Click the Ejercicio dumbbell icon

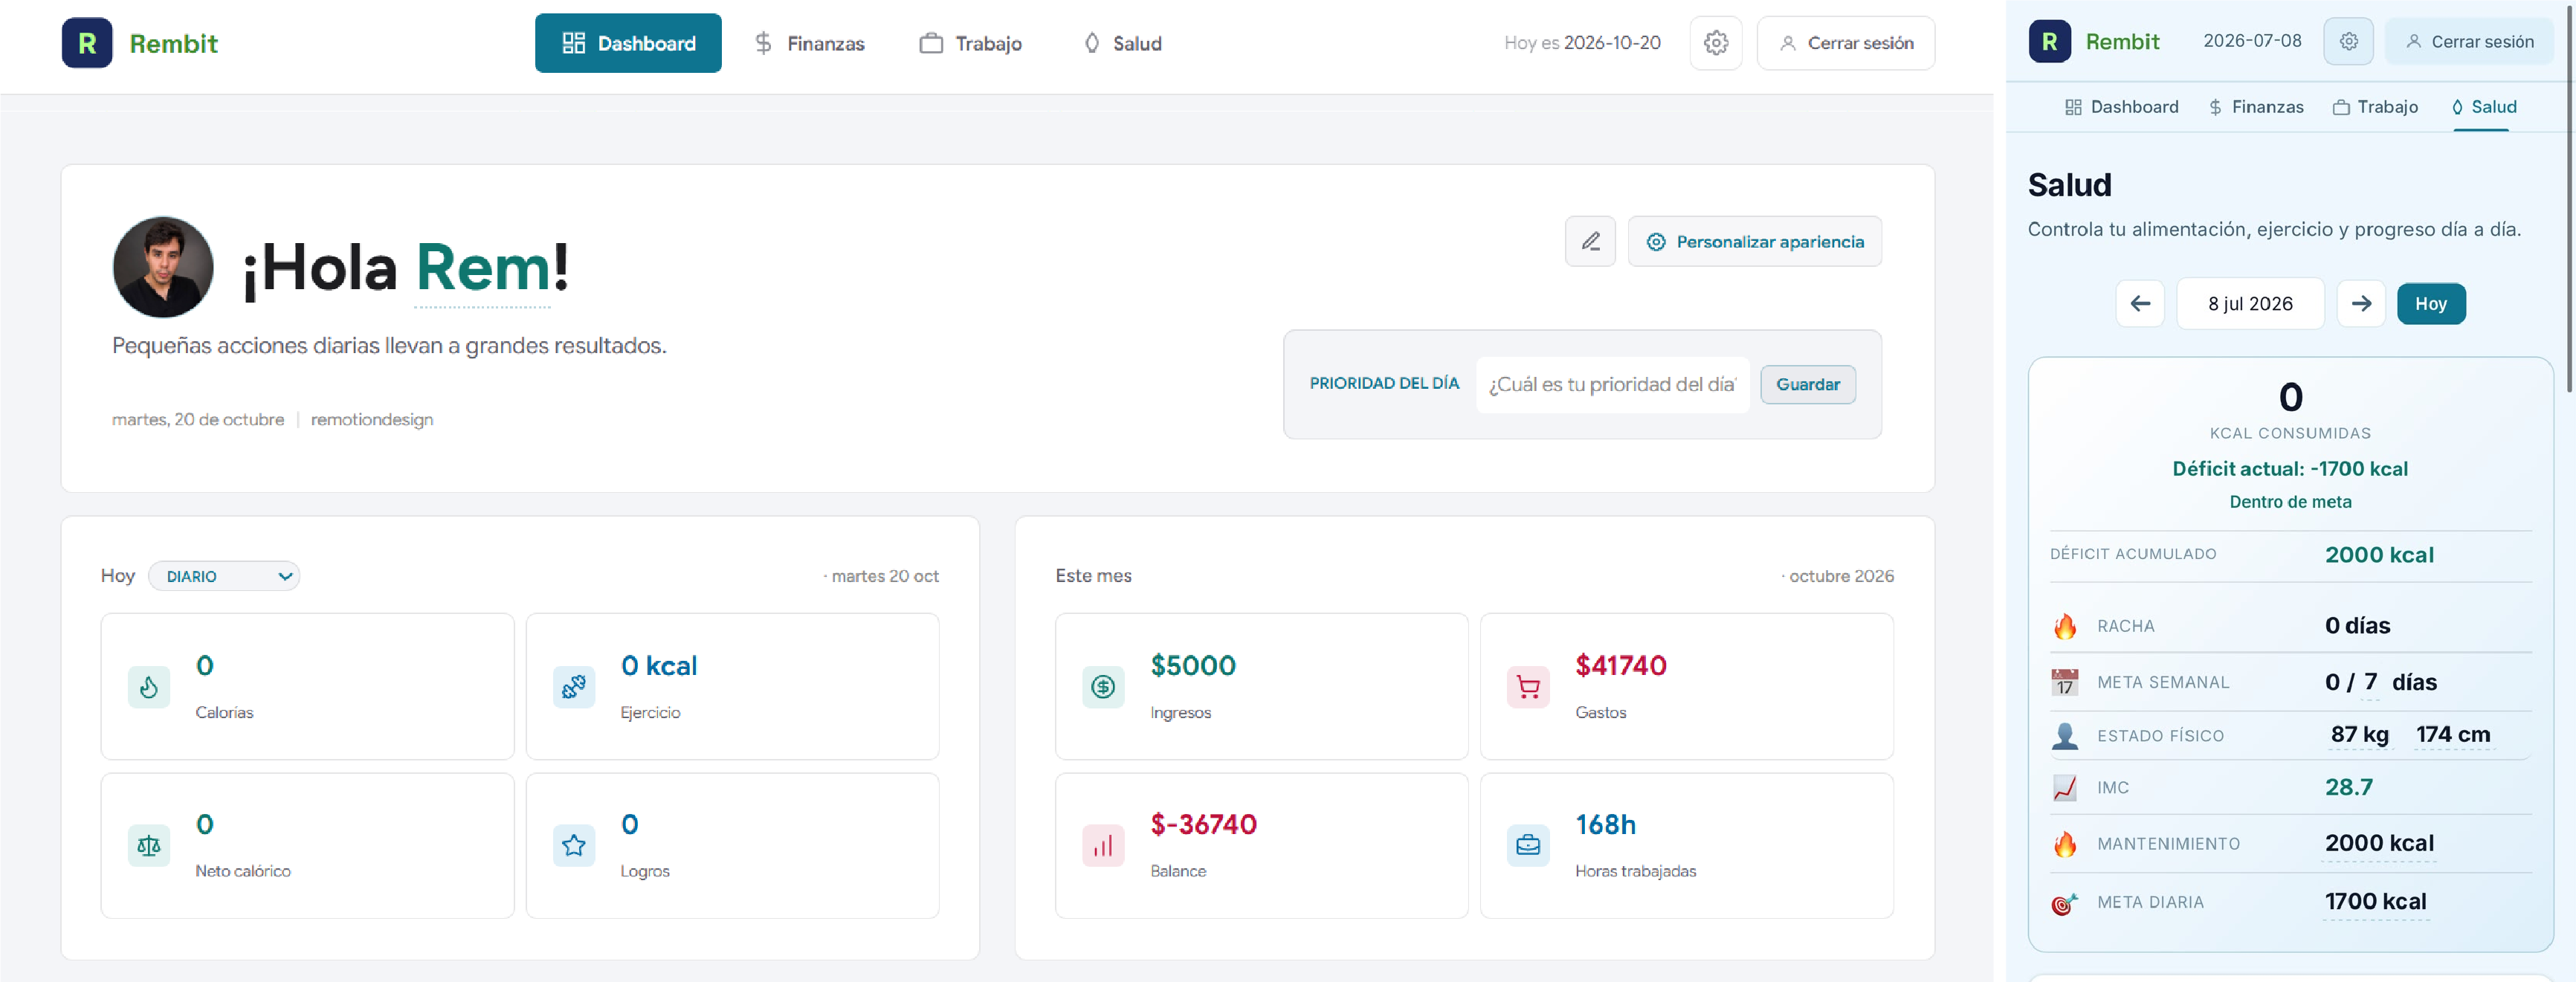[574, 687]
